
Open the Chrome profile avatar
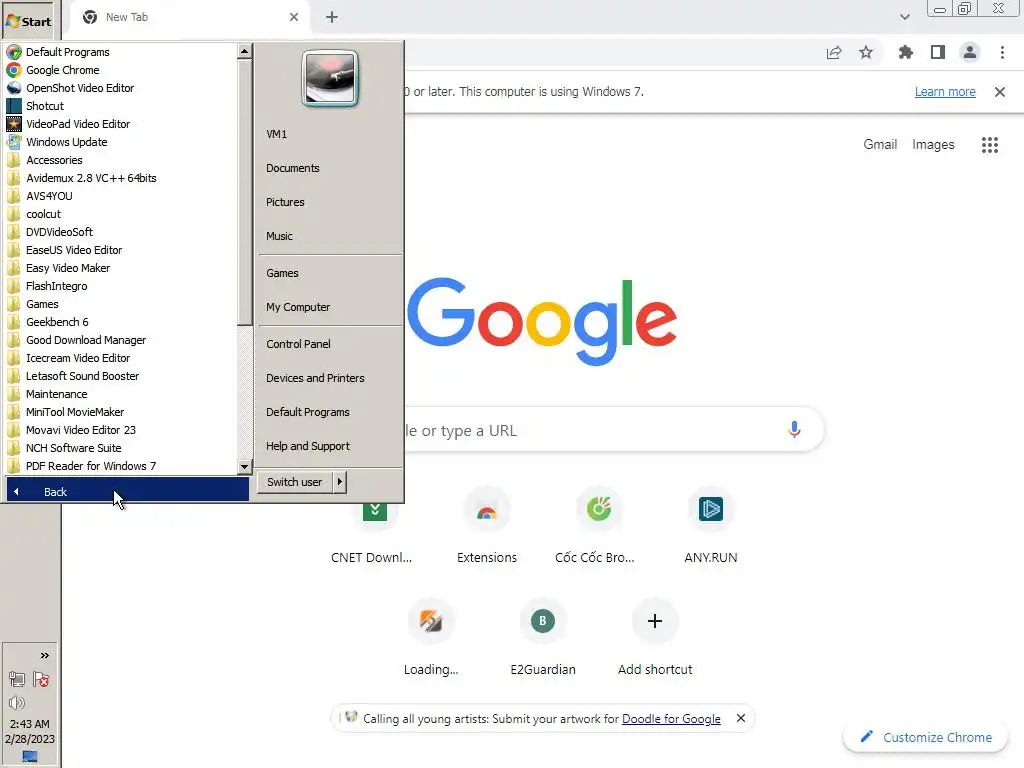point(970,52)
